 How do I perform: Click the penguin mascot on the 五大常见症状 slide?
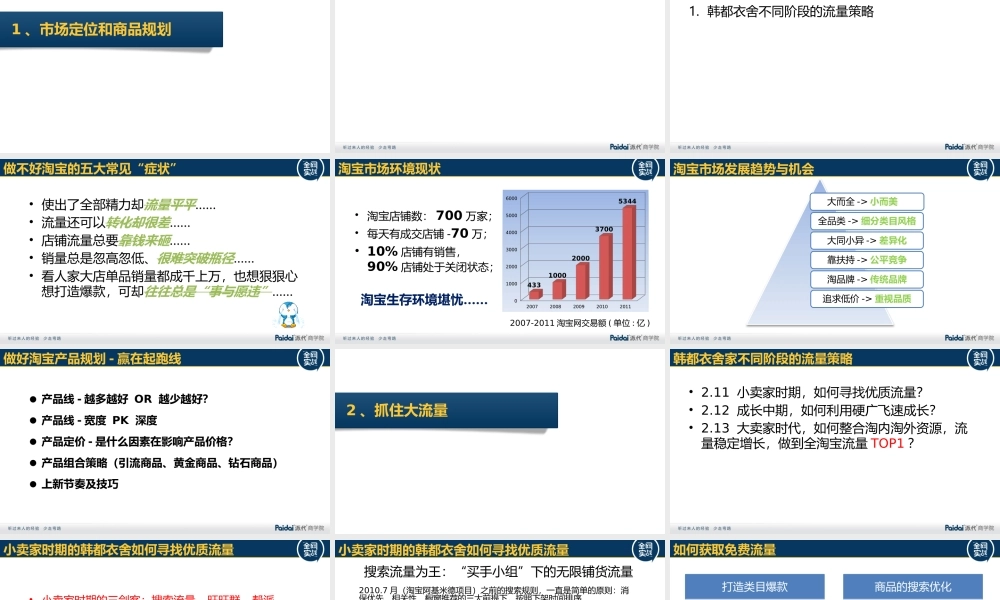pos(287,316)
